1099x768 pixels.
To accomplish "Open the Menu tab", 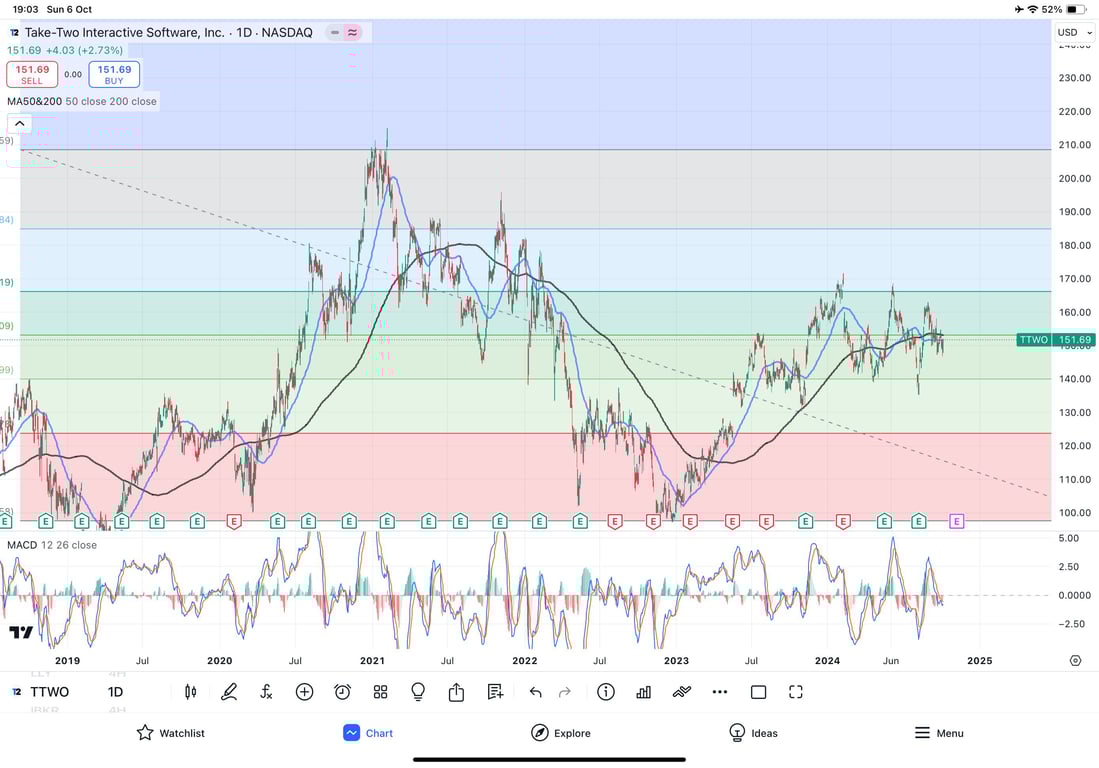I will coord(939,733).
